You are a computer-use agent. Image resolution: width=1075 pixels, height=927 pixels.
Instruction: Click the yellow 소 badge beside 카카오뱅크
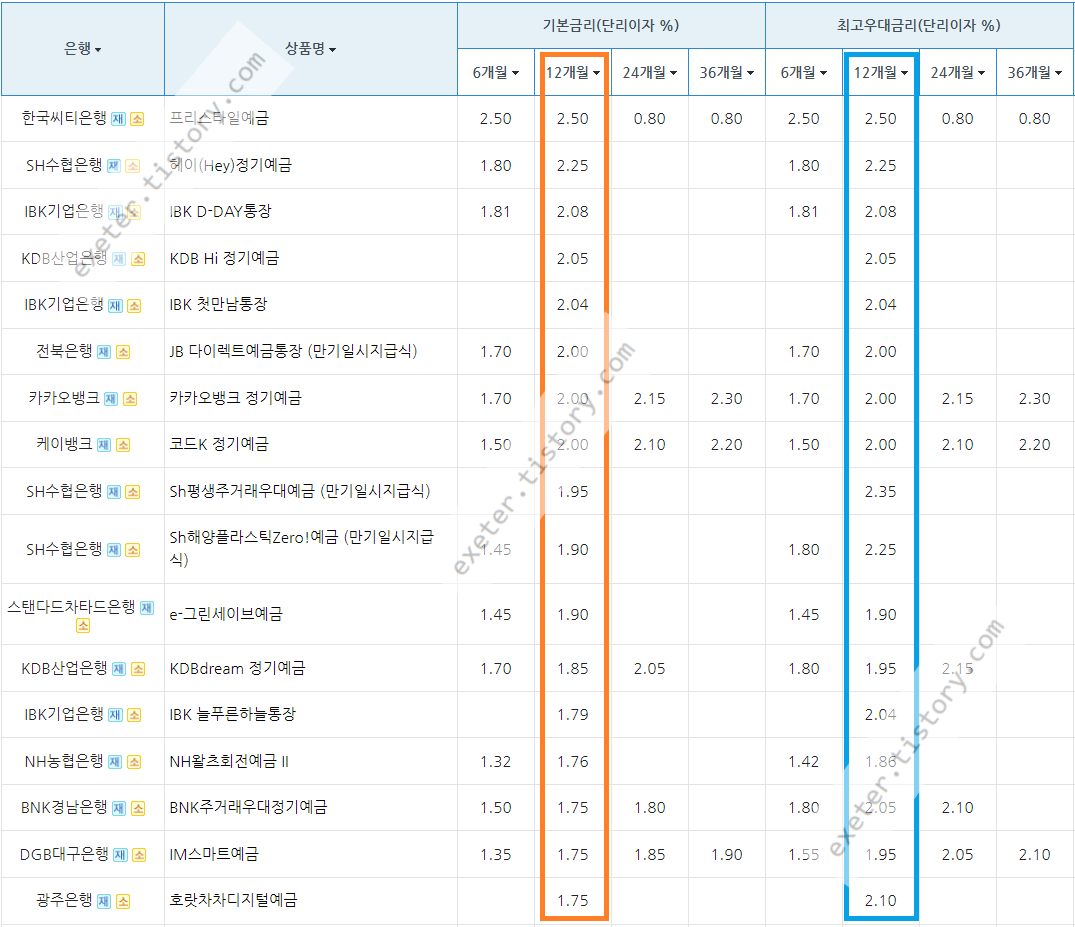[130, 399]
